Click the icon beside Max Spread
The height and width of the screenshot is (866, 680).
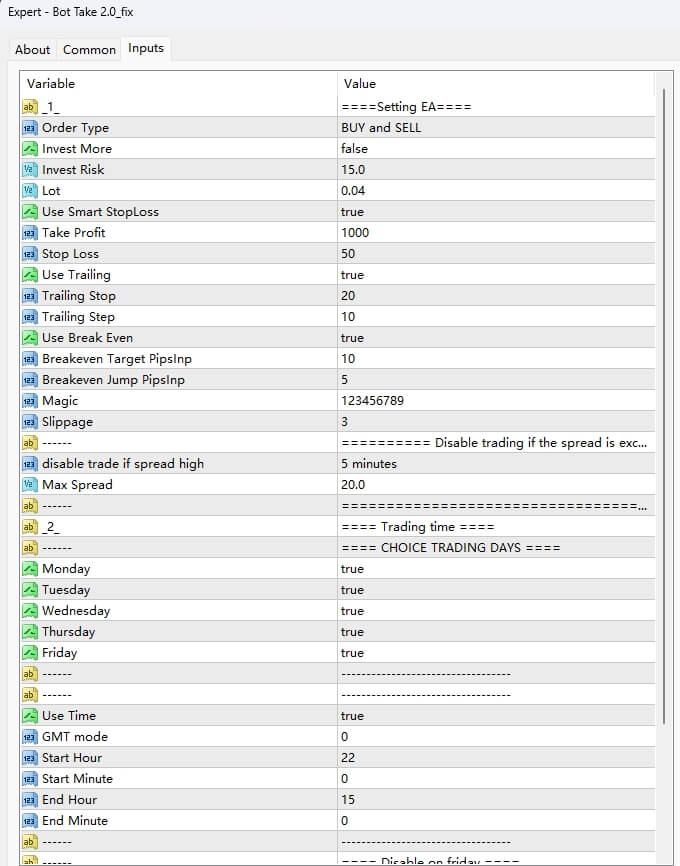click(29, 485)
